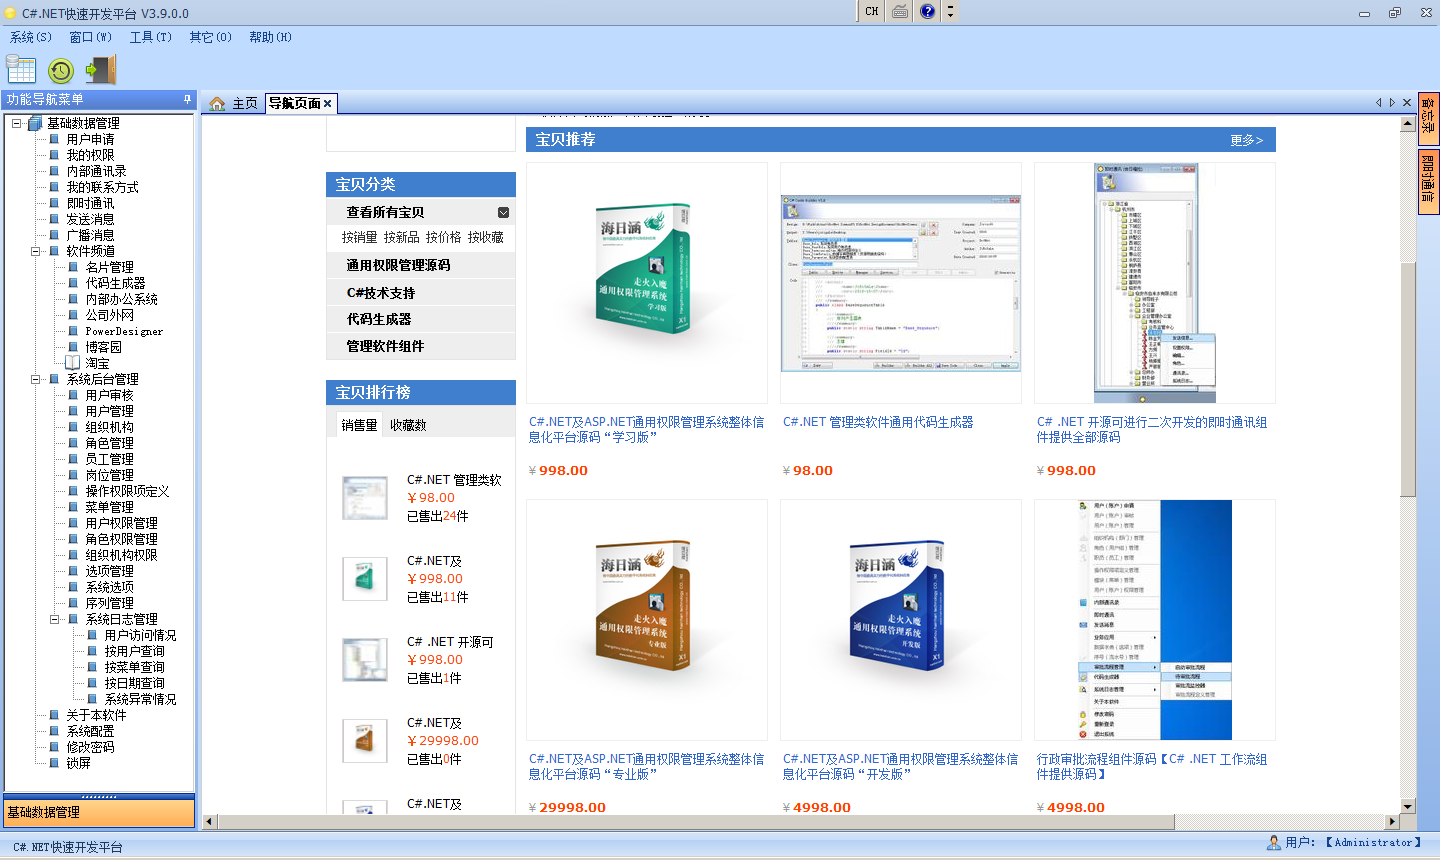Open the 其它(O) menu
This screenshot has height=860, width=1440.
[x=211, y=37]
